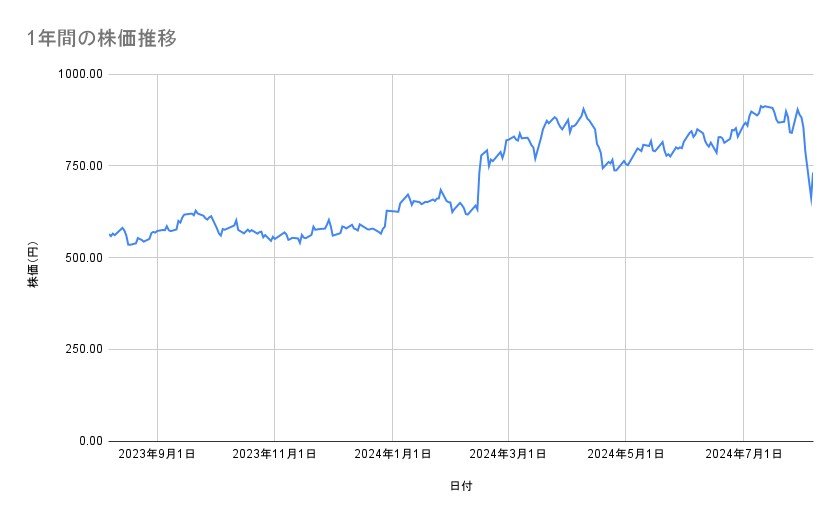Click the blue line where it crosses the 2023年11月1日 gridline
Screen dimensions: 839x519
274,238
